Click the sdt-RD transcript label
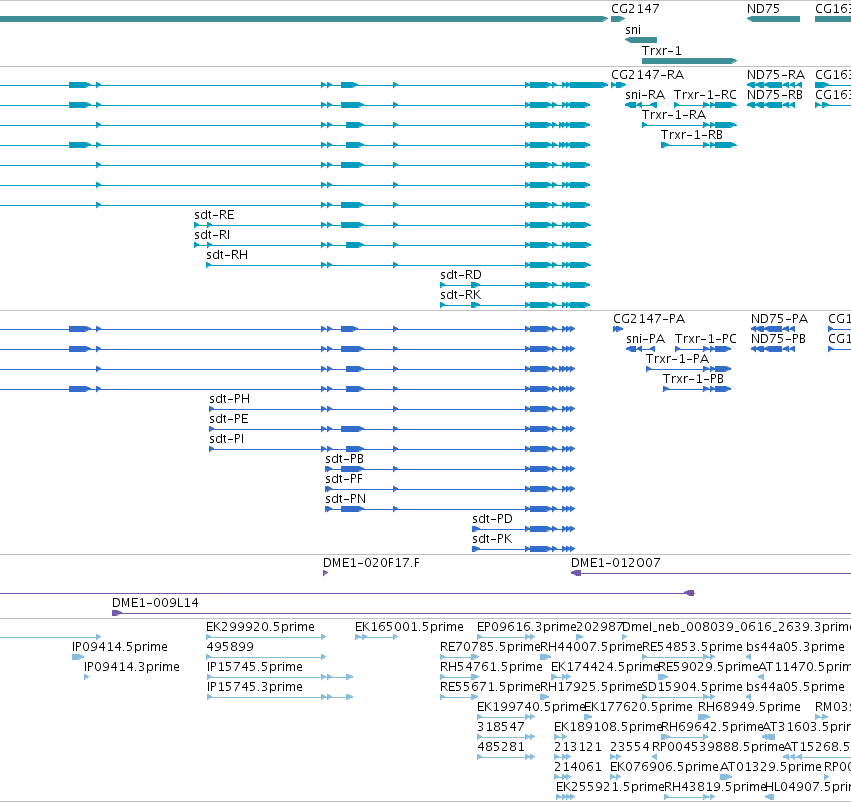Viewport: 851px width, 802px height. 461,275
